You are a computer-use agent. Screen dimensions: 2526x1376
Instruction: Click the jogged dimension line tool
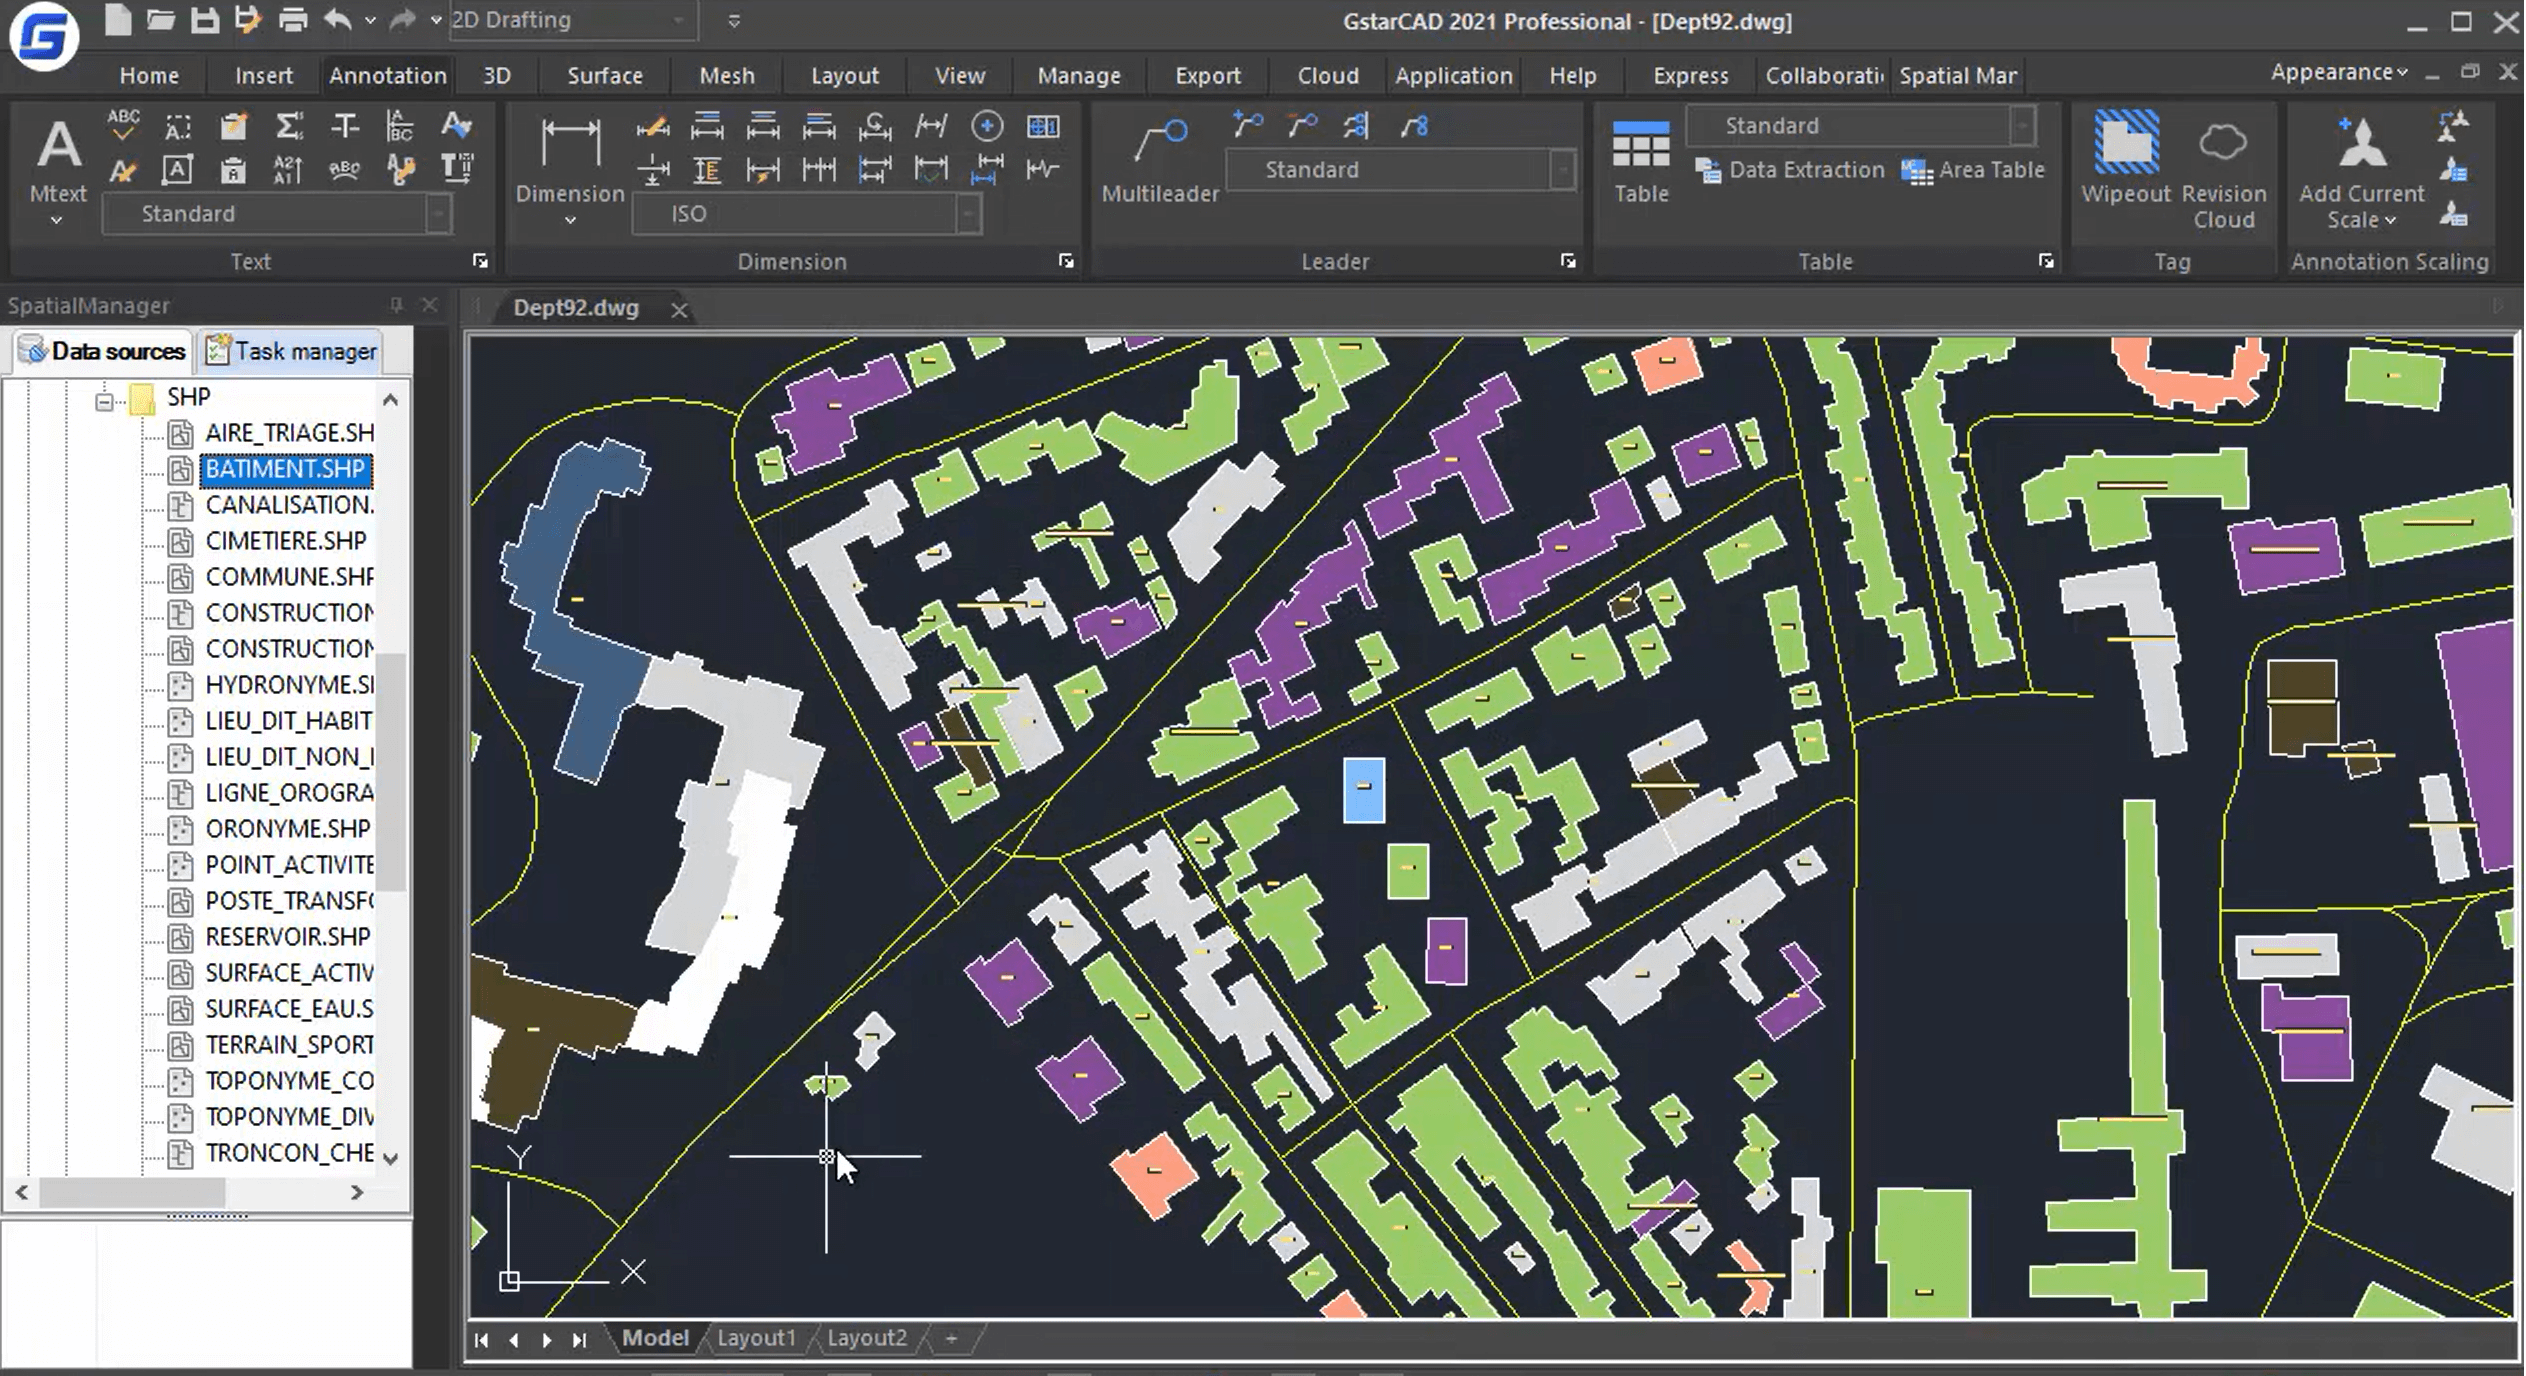click(x=1042, y=170)
